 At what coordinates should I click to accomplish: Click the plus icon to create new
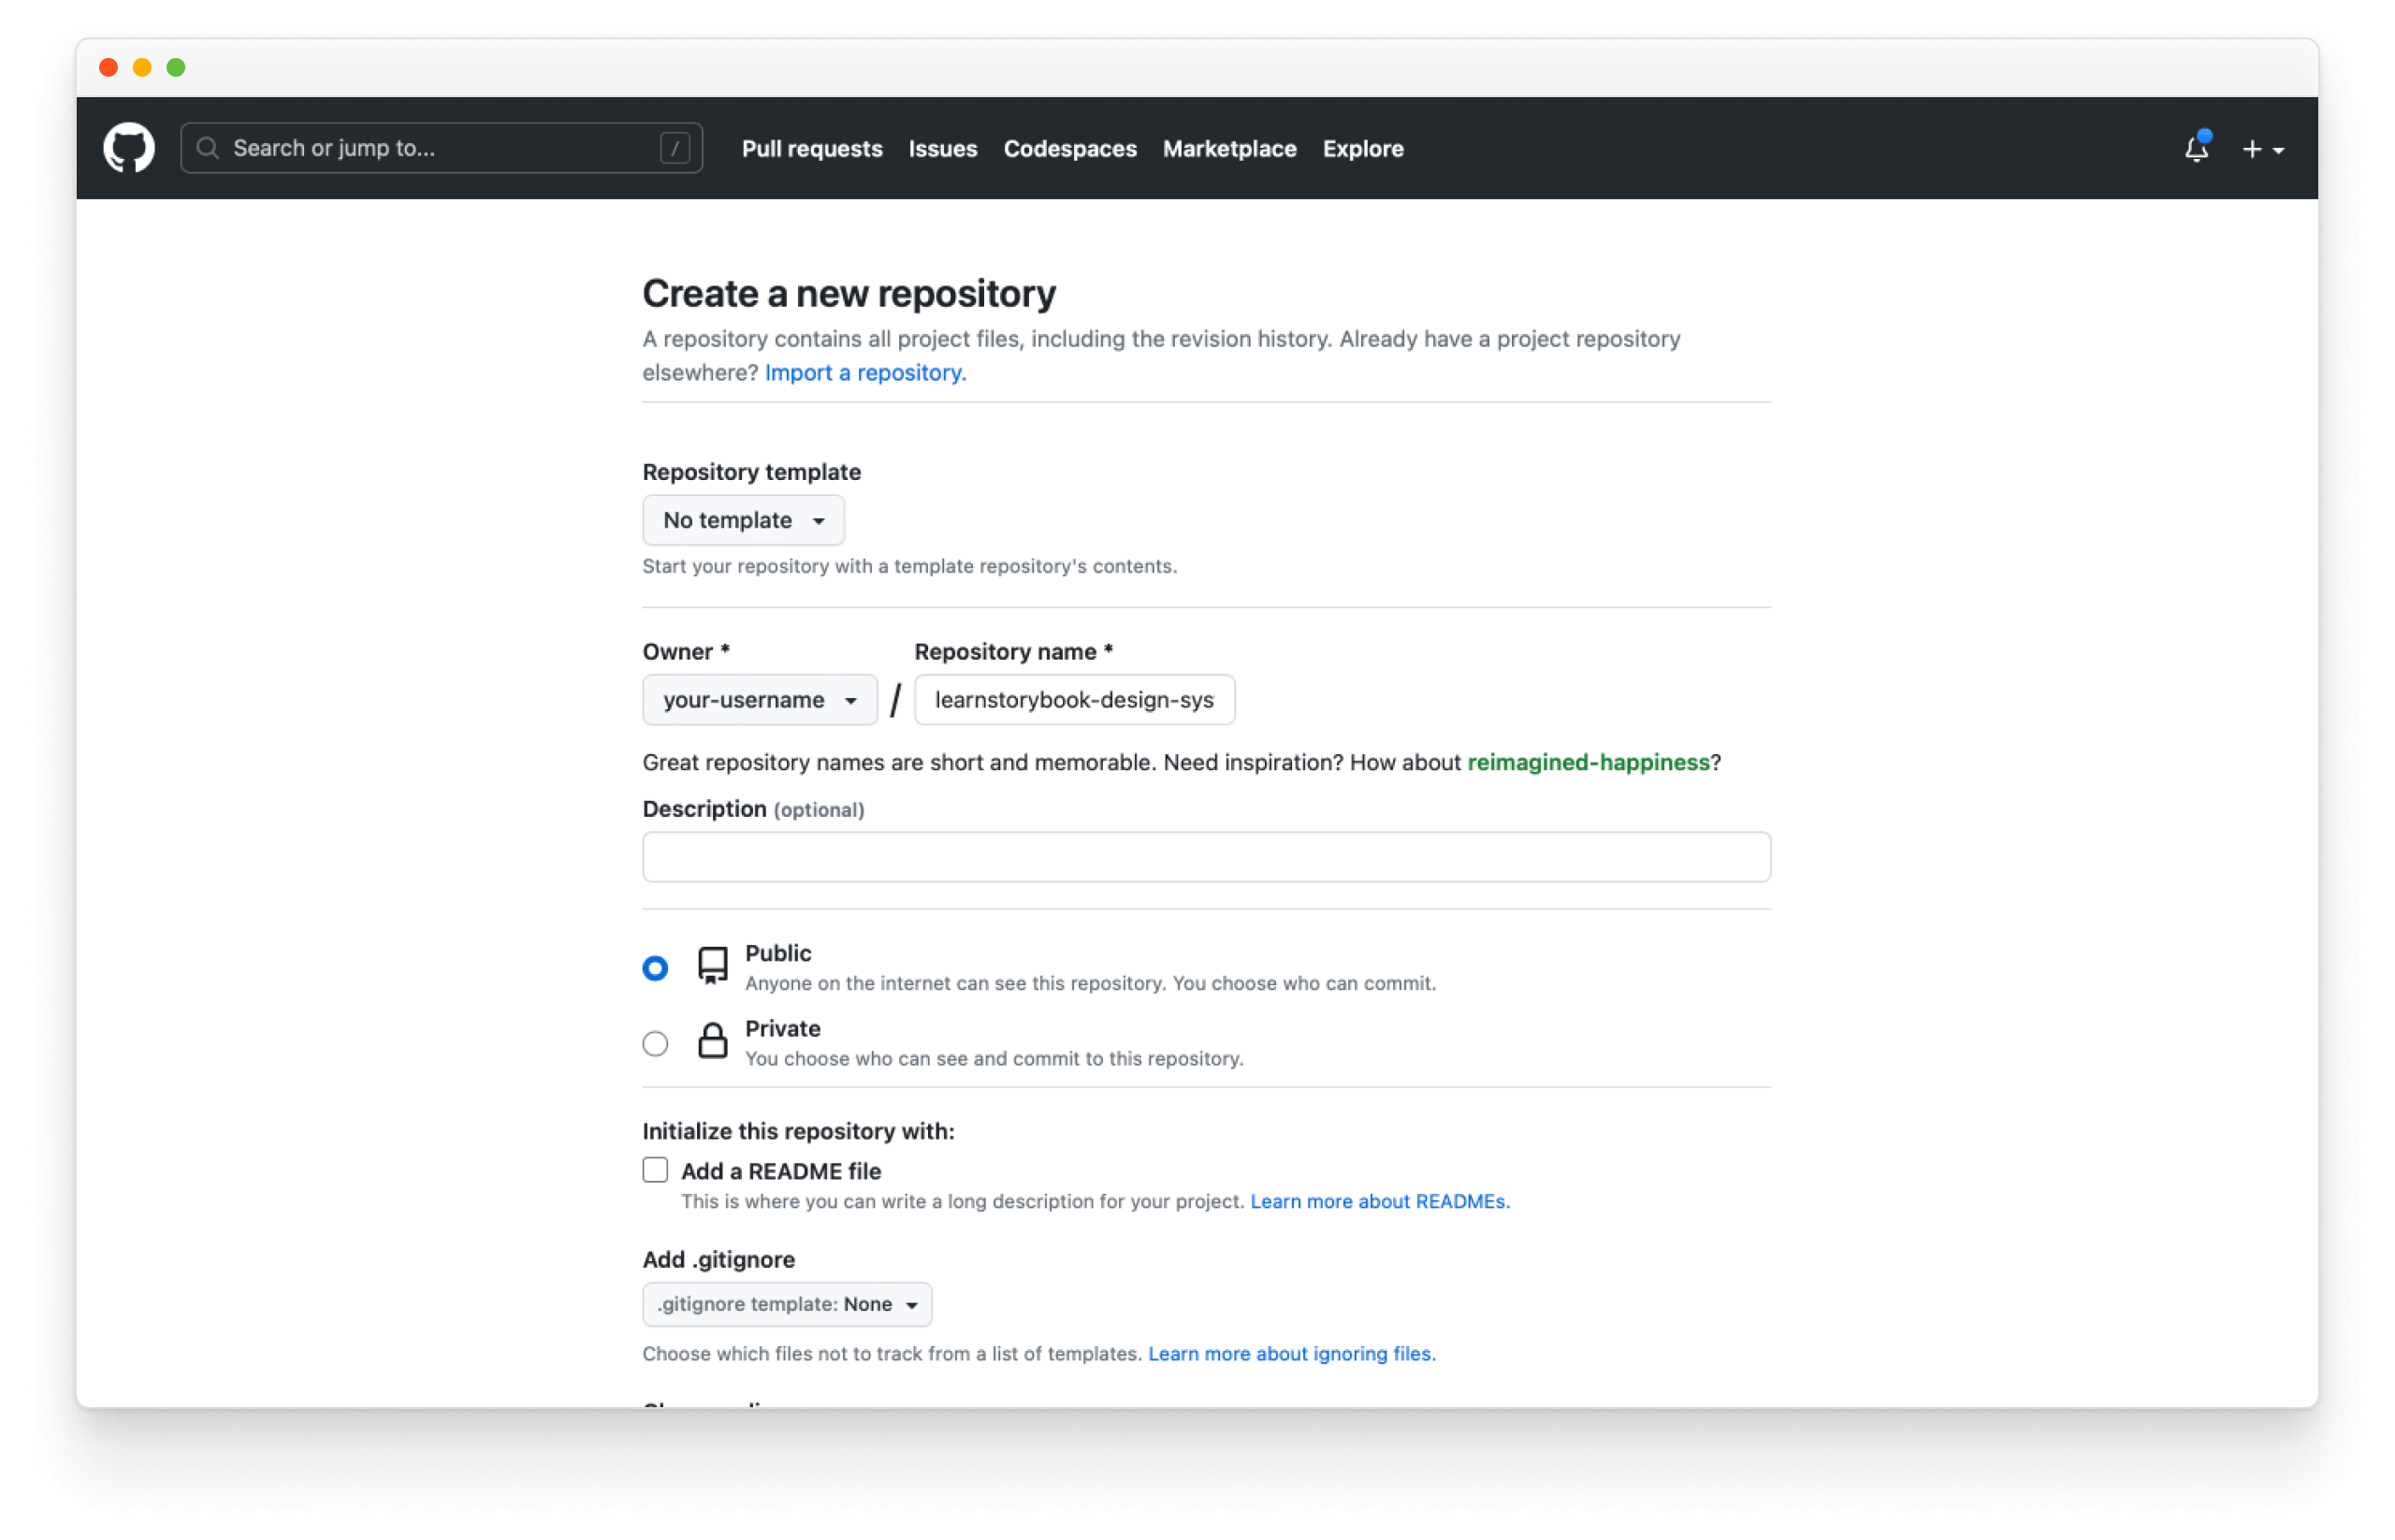2252,149
